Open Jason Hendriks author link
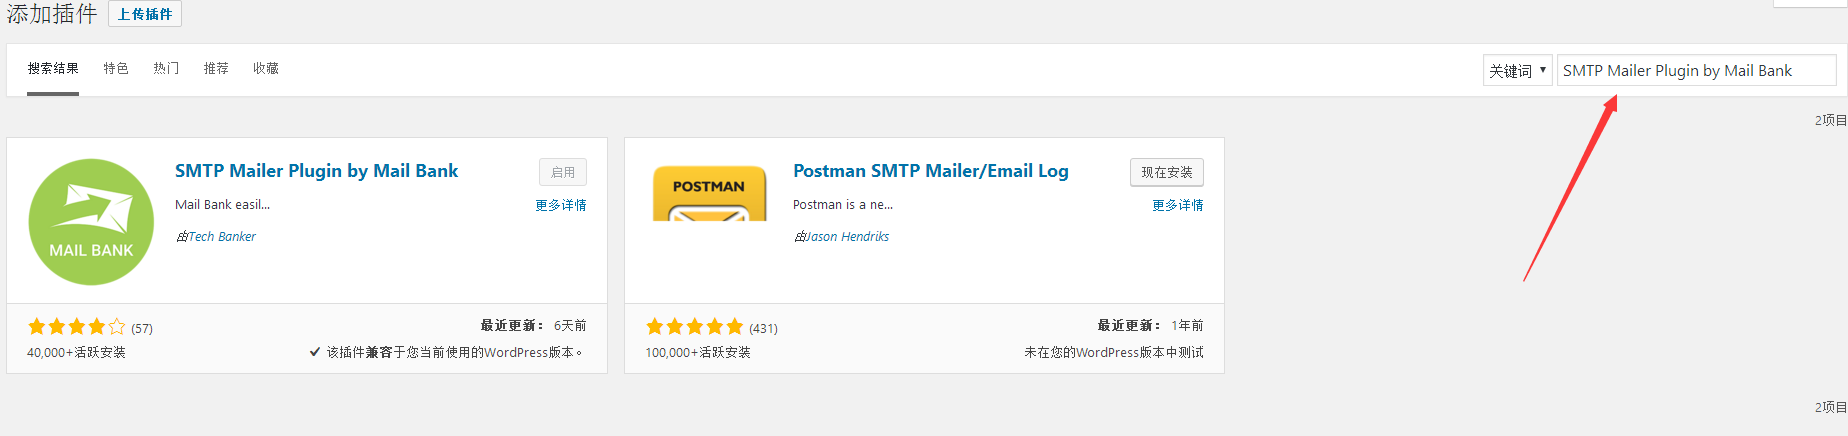 847,237
